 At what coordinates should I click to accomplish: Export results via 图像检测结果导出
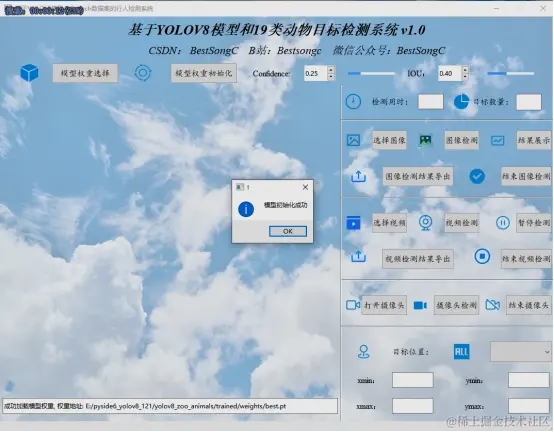tap(418, 176)
